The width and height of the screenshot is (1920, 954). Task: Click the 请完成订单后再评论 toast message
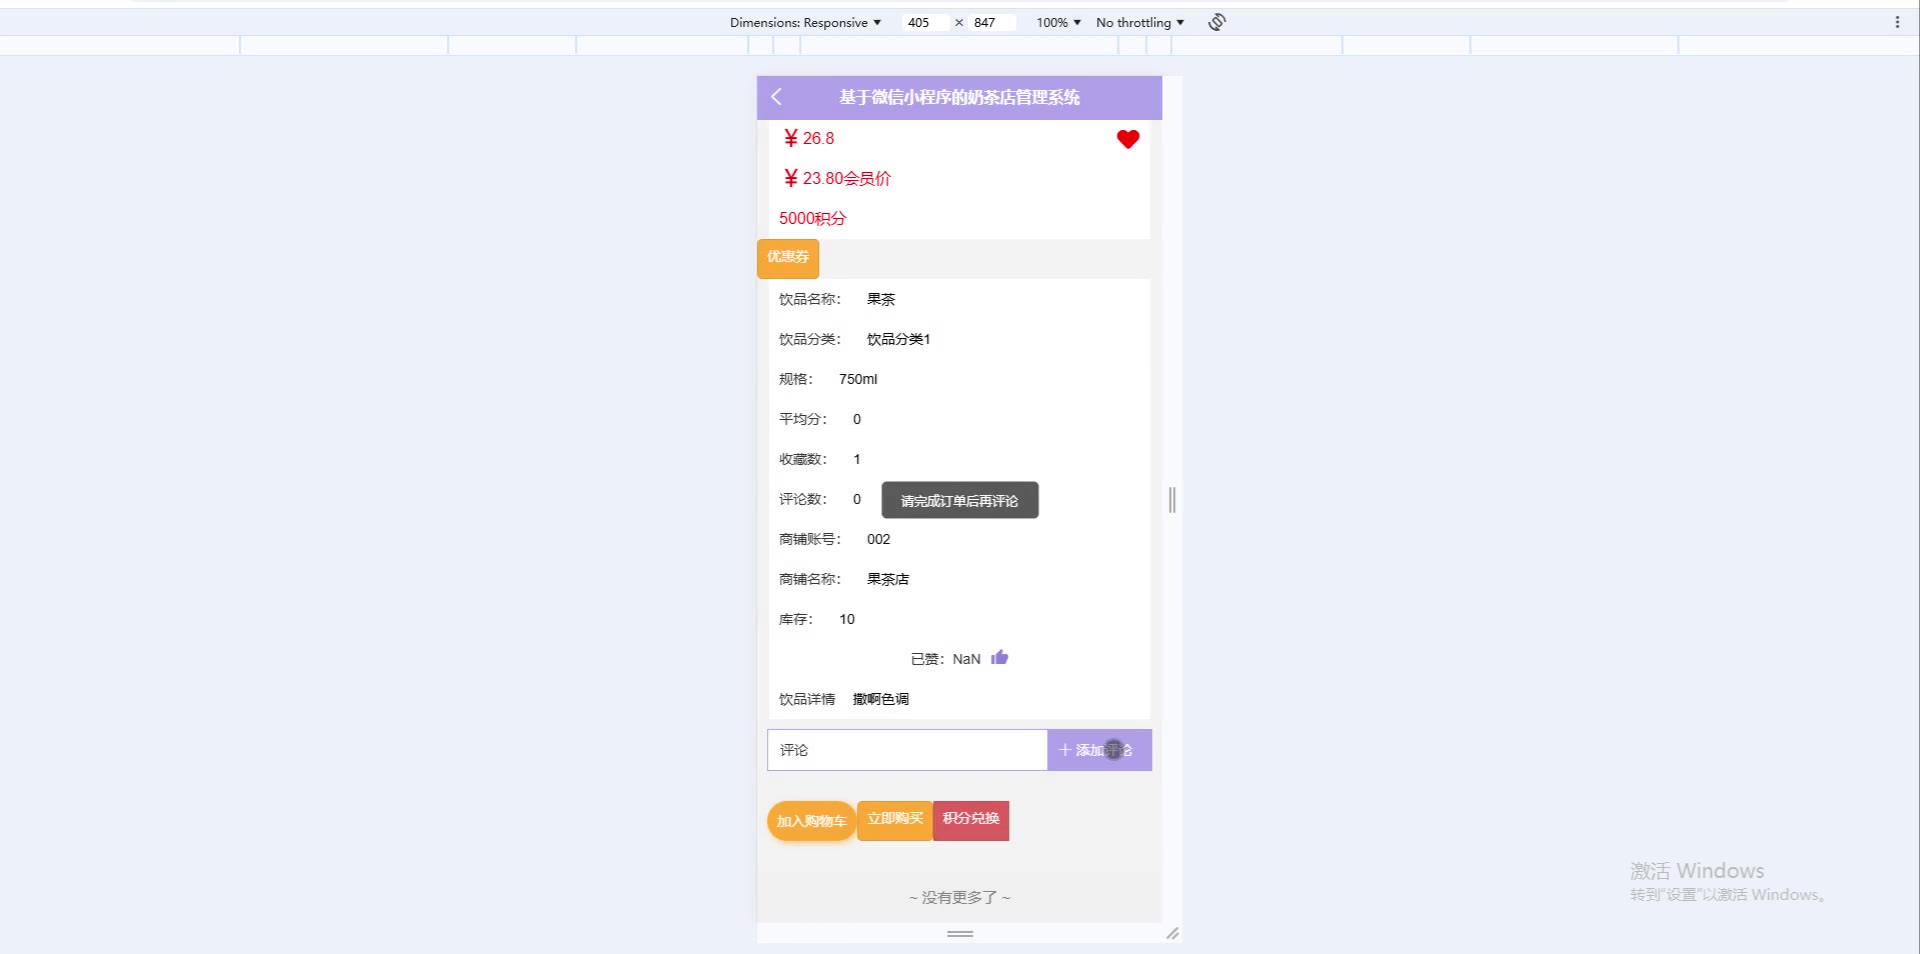pos(960,501)
